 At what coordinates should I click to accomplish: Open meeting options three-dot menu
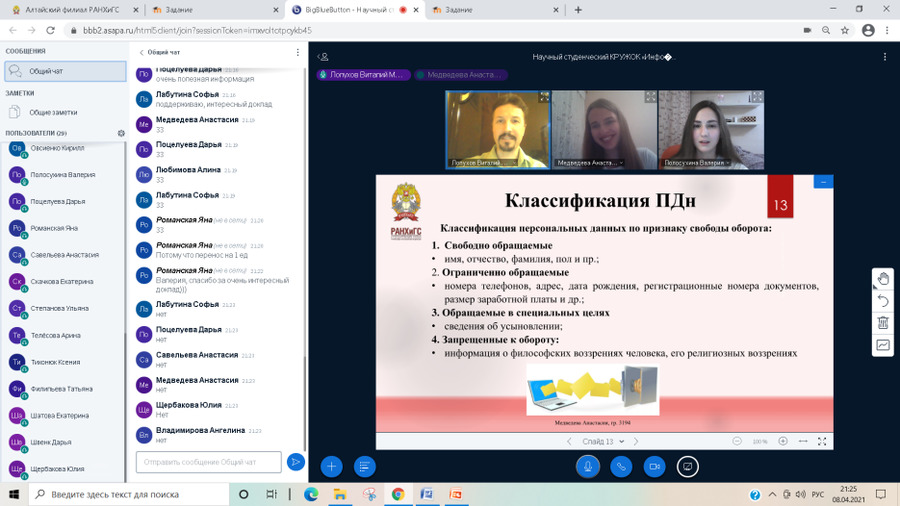tap(885, 57)
